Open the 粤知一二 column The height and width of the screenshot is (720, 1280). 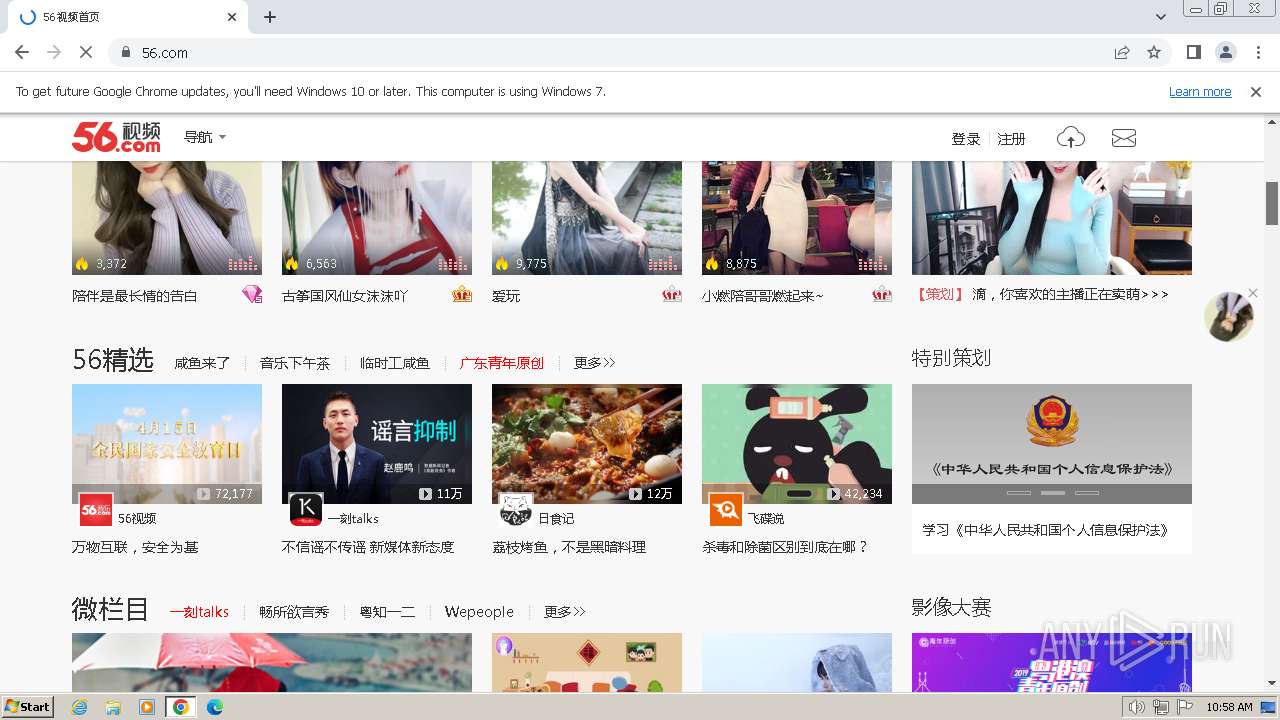pyautogui.click(x=387, y=612)
